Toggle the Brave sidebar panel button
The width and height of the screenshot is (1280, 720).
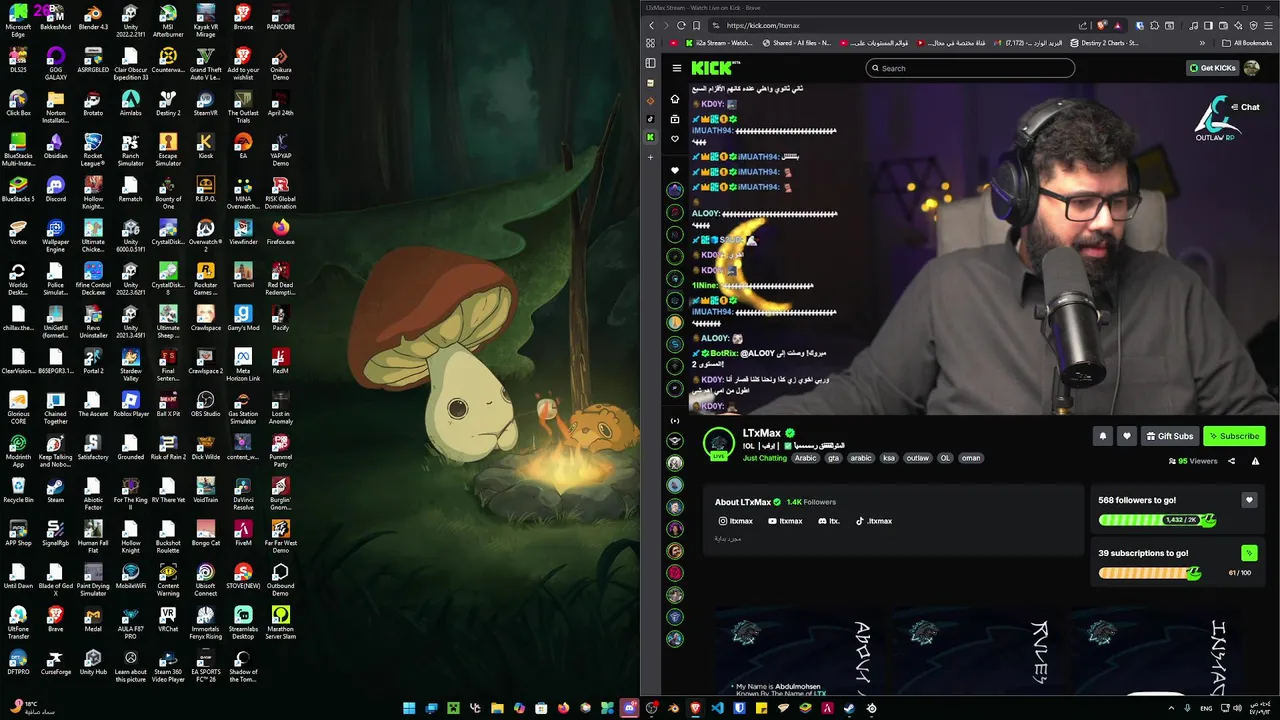(1208, 25)
